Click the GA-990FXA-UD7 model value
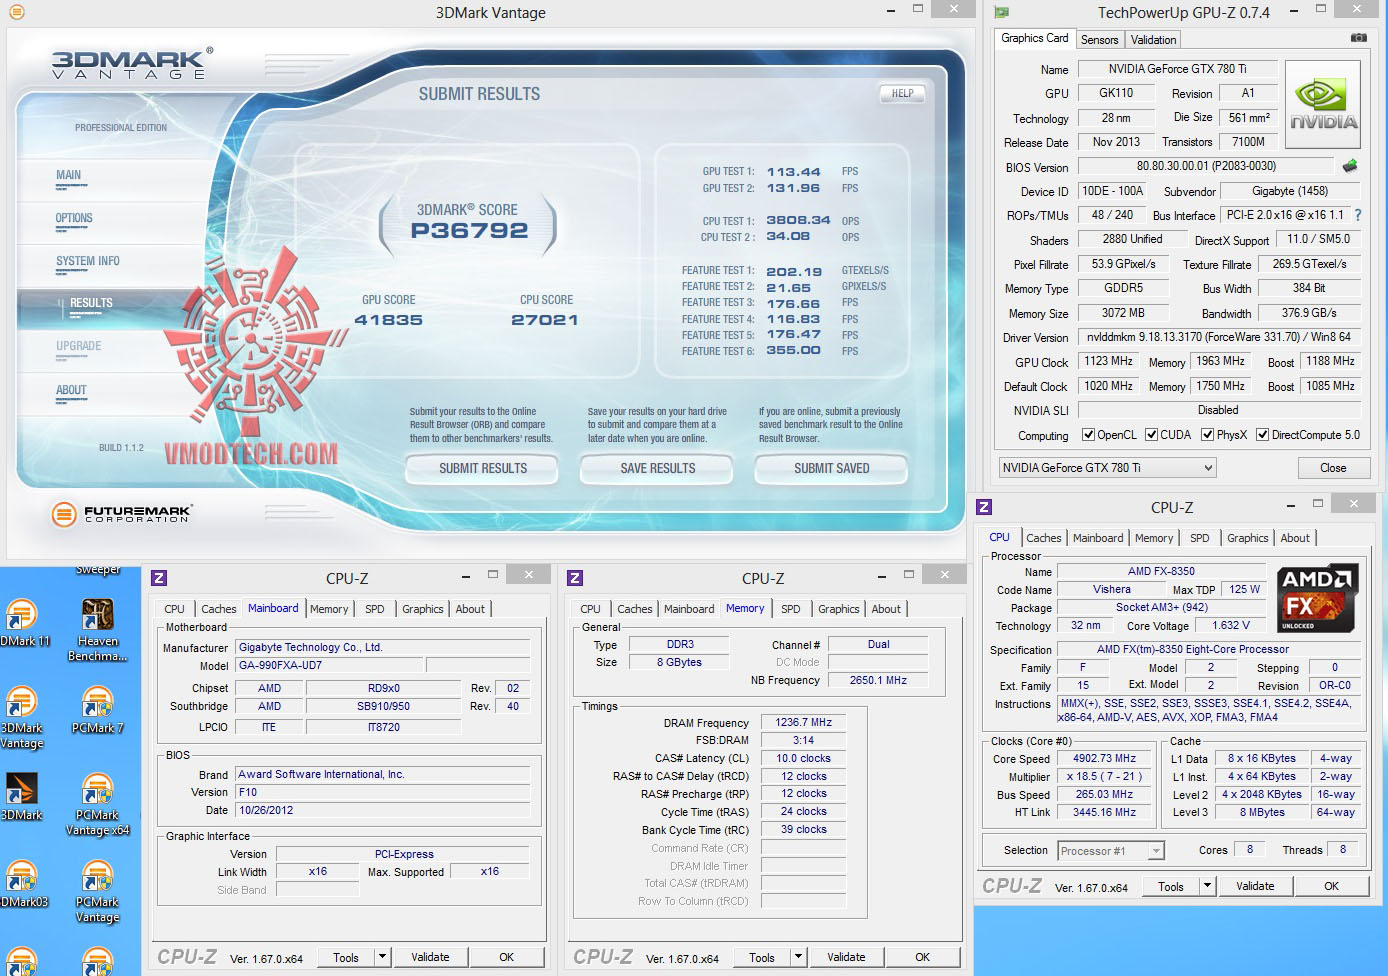The width and height of the screenshot is (1388, 976). click(x=330, y=665)
